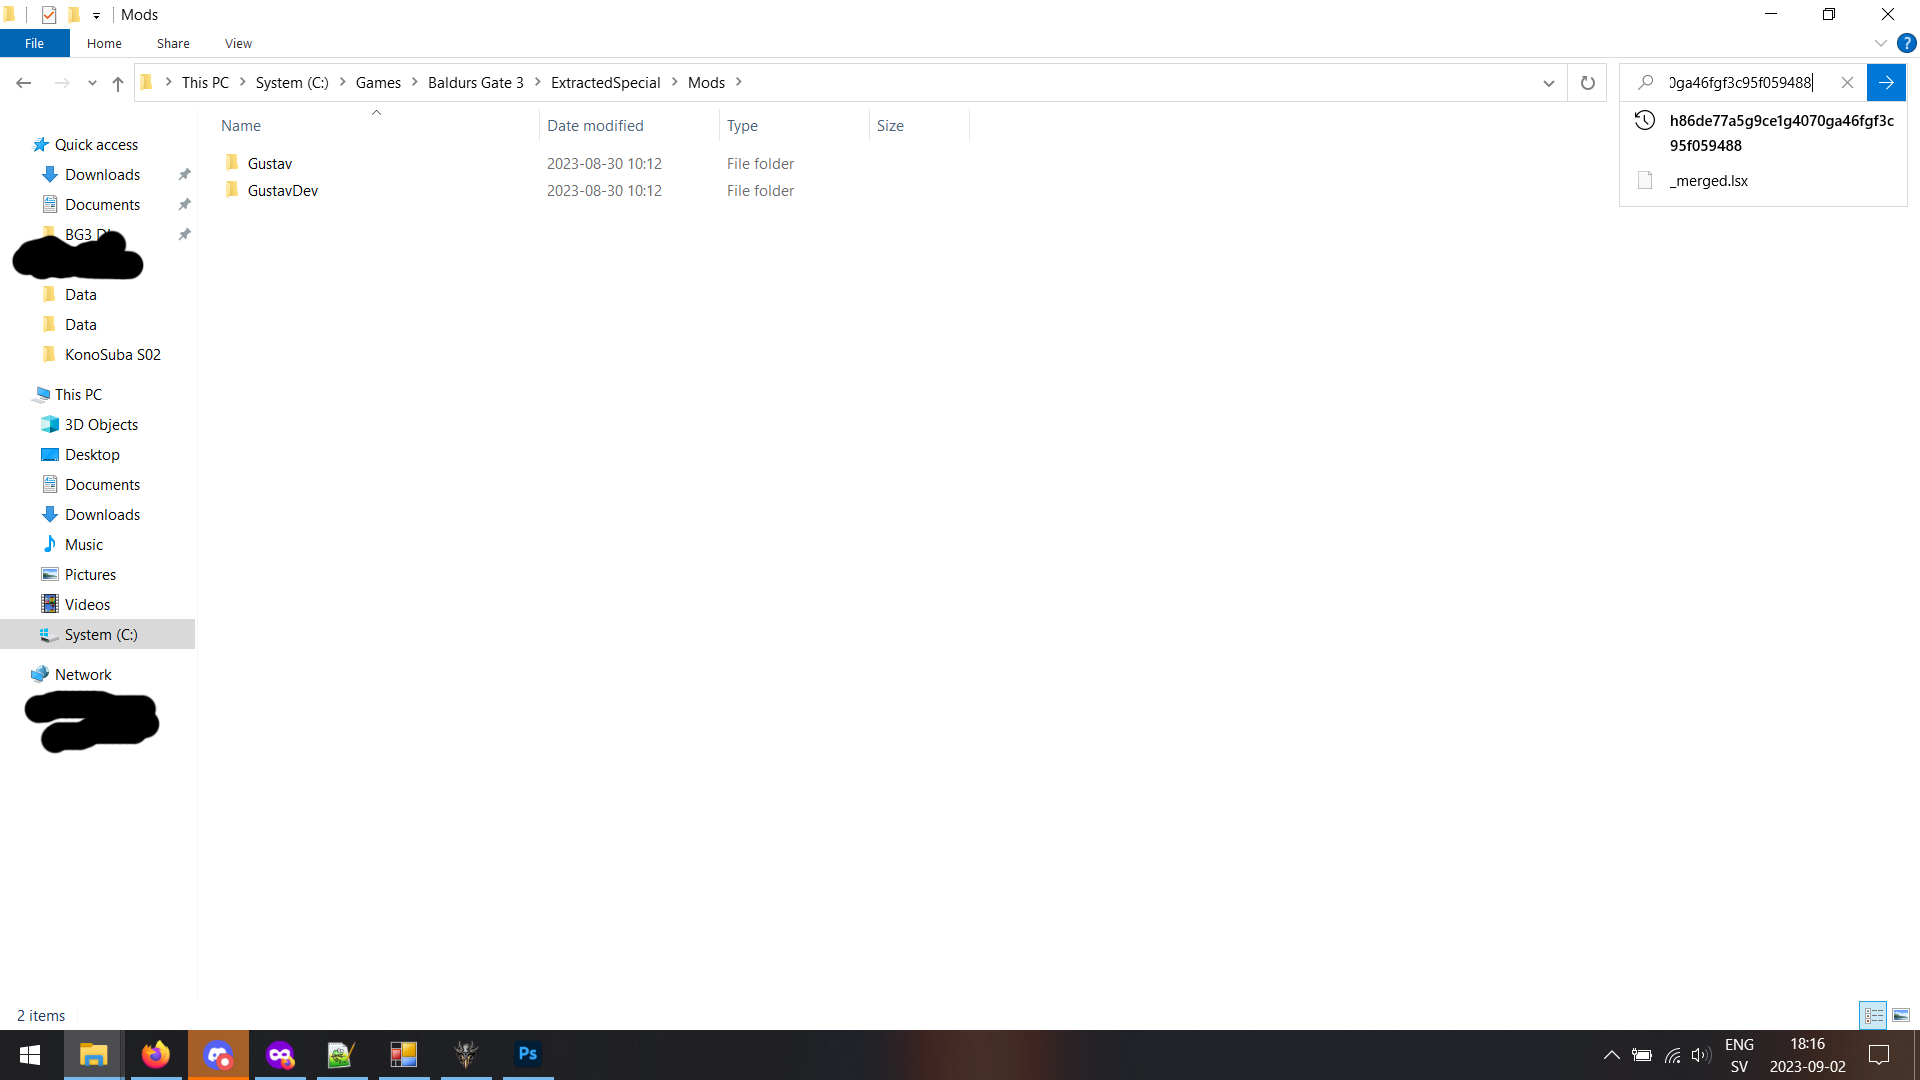
Task: Open KonoSuba S02 folder in sidebar
Action: (x=112, y=355)
